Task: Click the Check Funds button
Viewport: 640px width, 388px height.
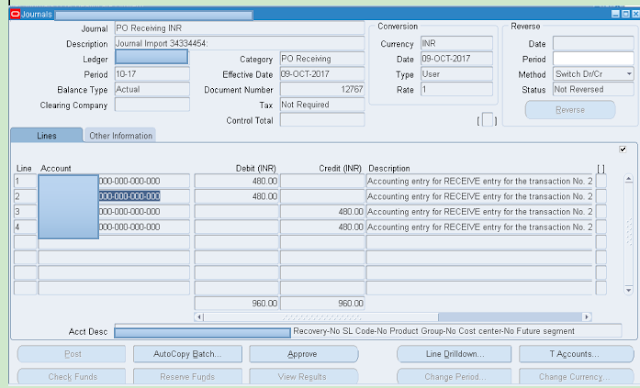Action: pyautogui.click(x=72, y=377)
